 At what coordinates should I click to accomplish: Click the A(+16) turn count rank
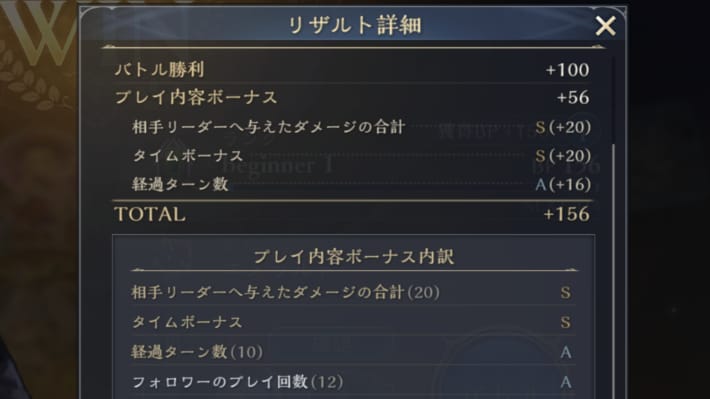pyautogui.click(x=563, y=184)
